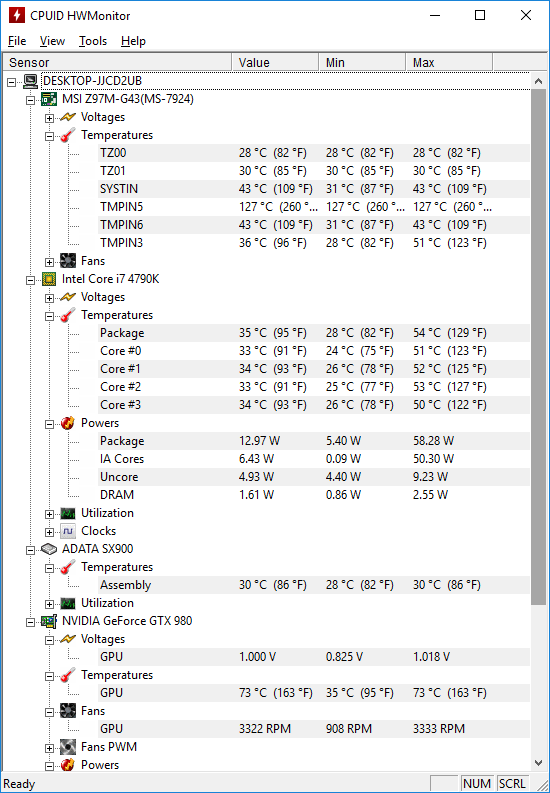Viewport: 550px width, 793px height.
Task: Click the Min column header
Action: coord(362,62)
